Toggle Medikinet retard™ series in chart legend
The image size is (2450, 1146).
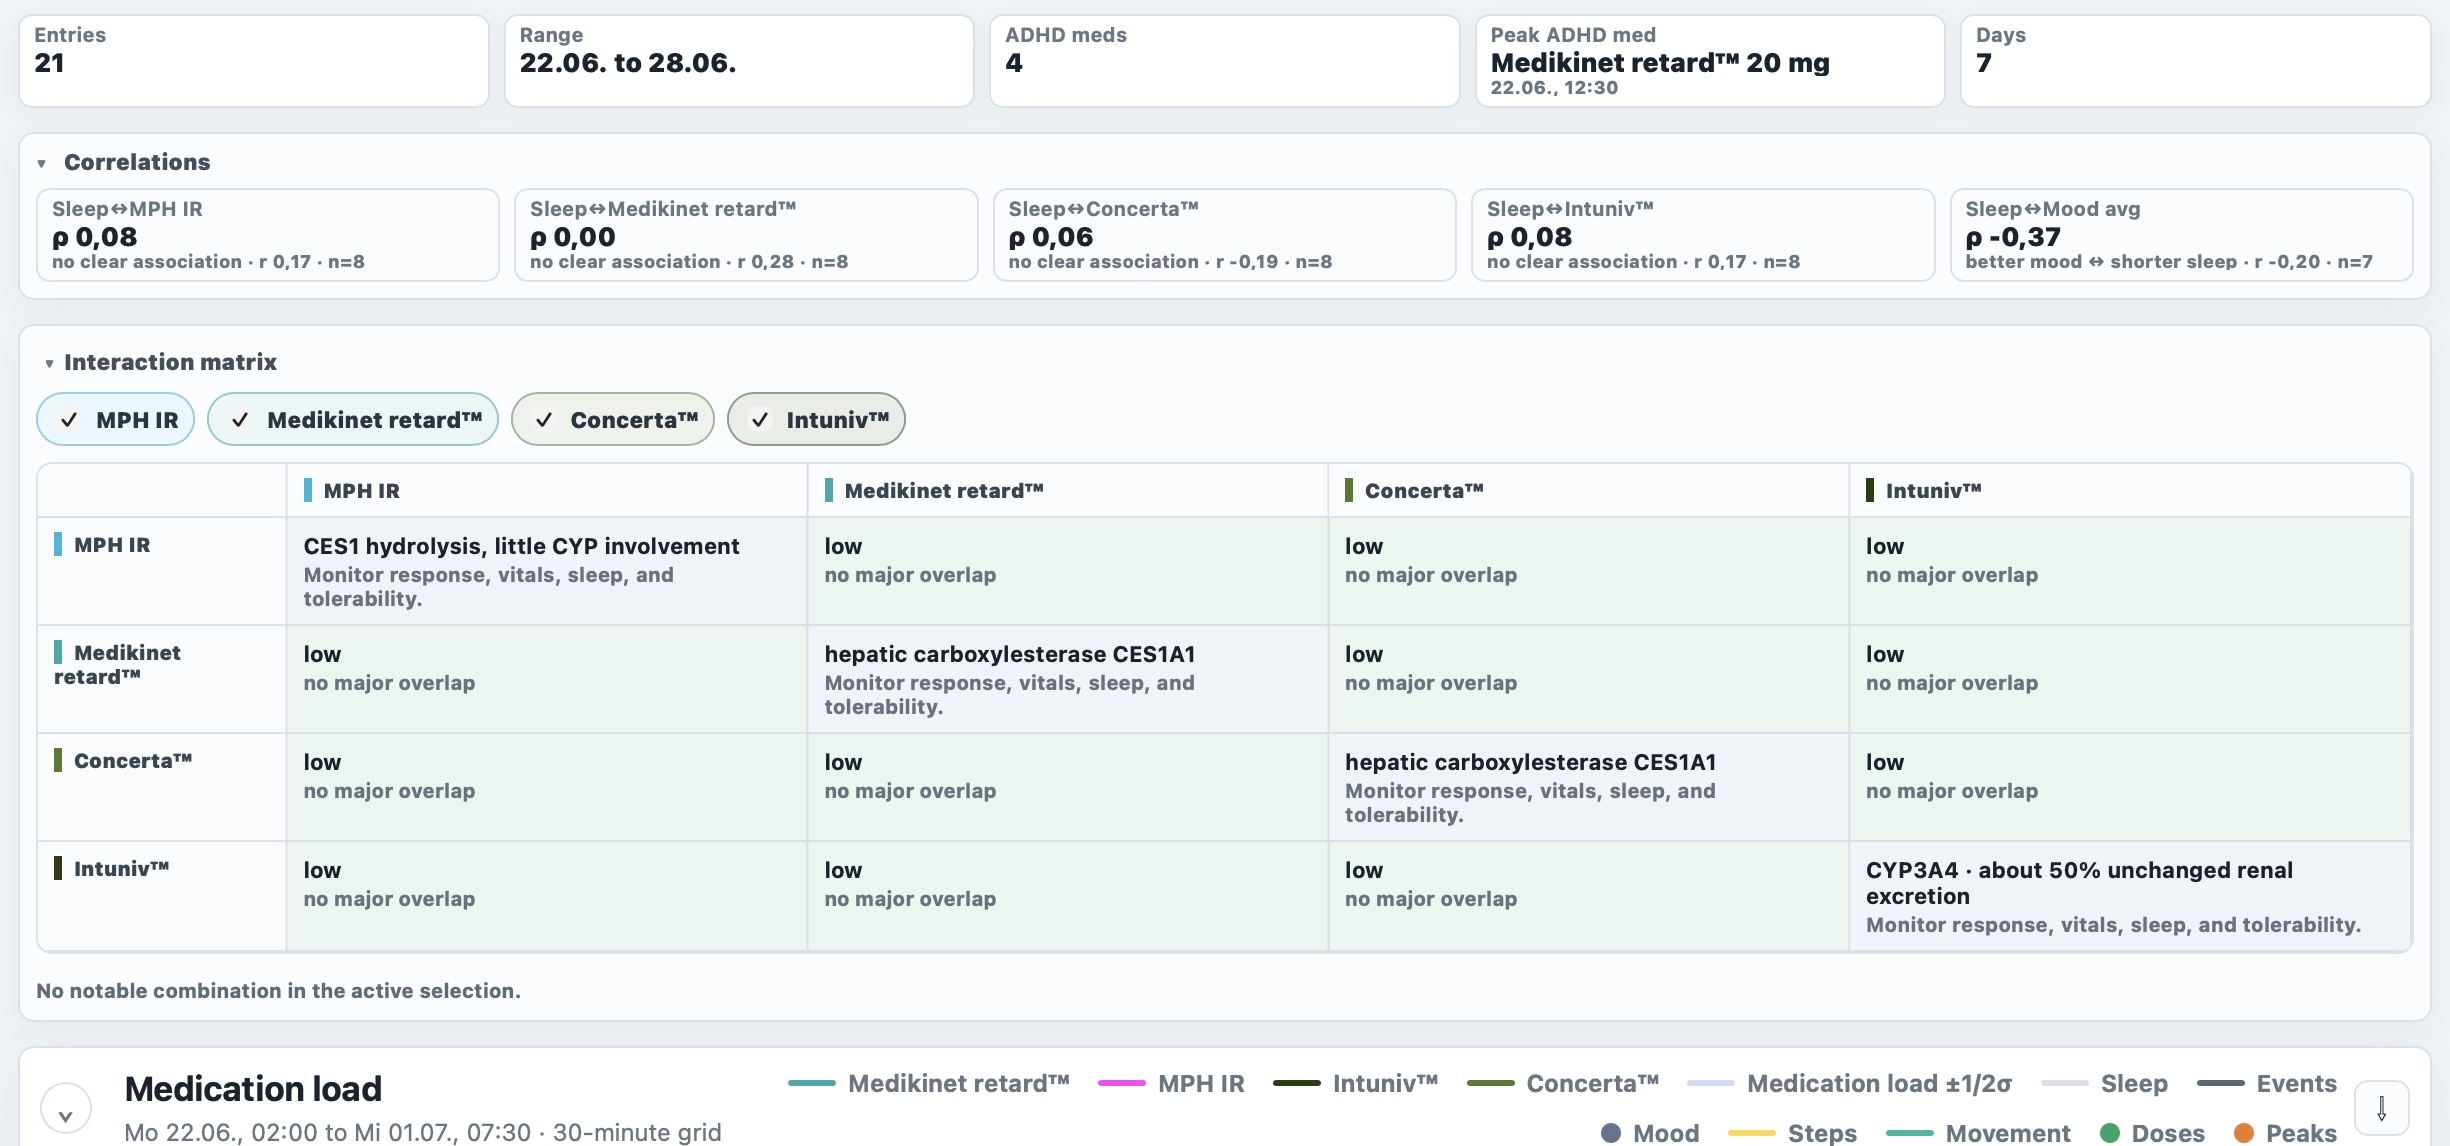(929, 1083)
